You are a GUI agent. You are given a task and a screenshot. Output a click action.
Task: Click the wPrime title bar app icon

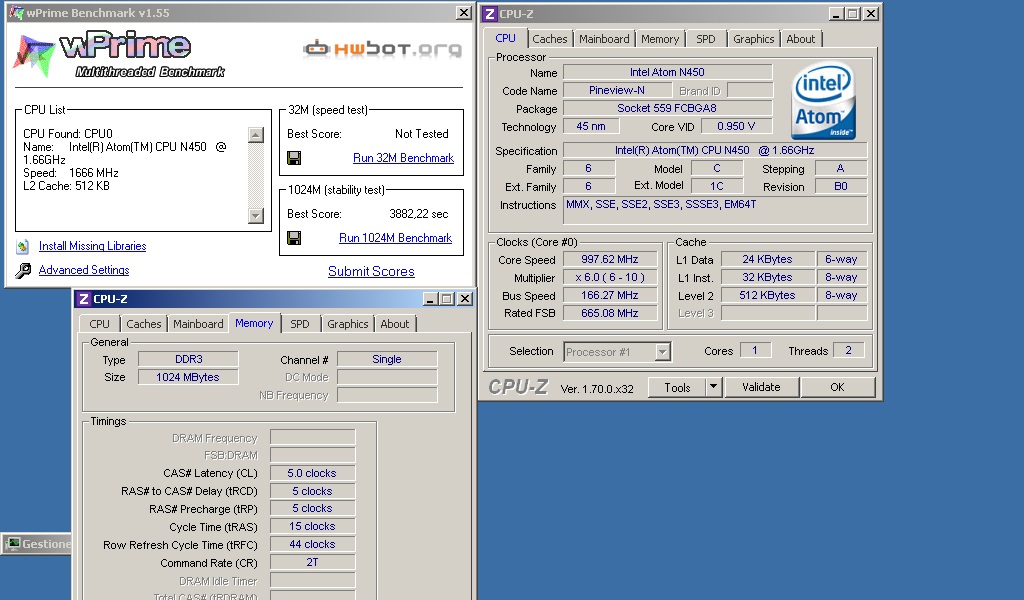[16, 12]
